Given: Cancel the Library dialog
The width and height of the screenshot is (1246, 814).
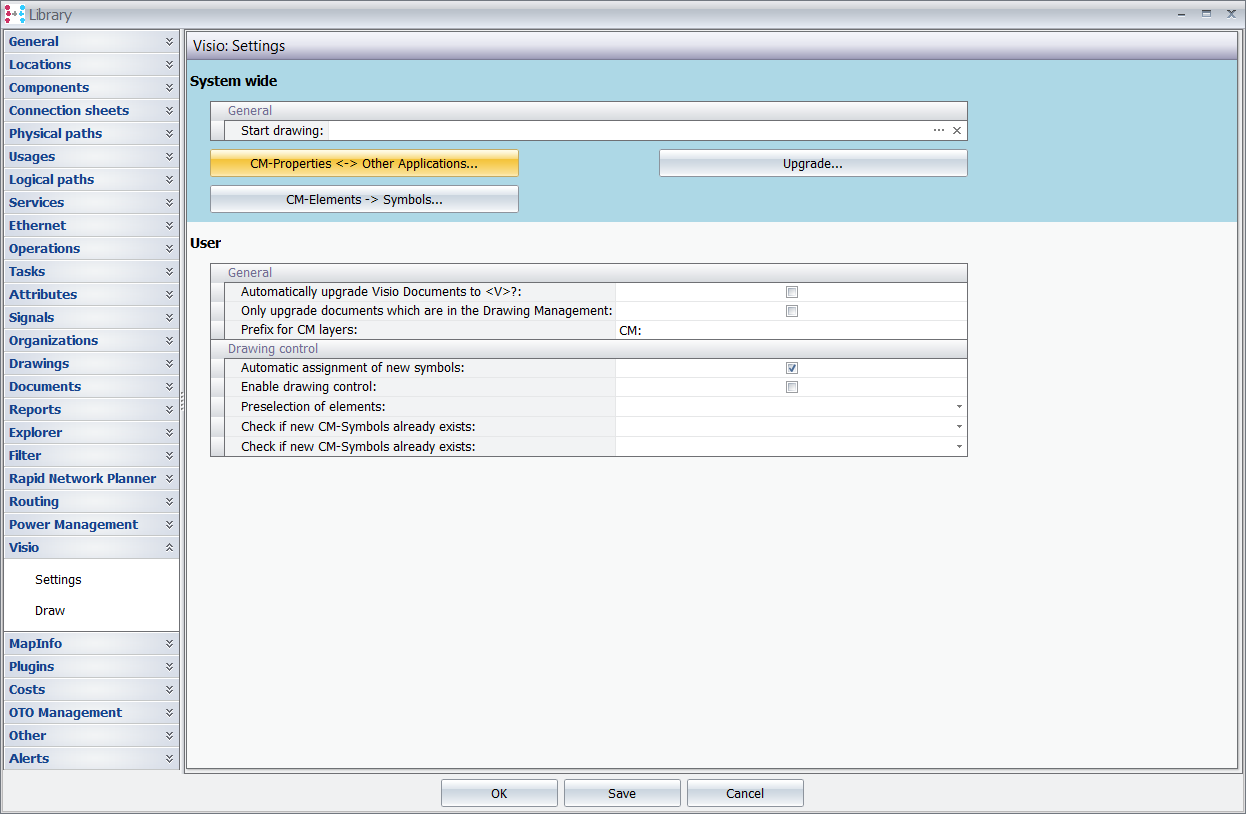Looking at the screenshot, I should click(x=745, y=794).
